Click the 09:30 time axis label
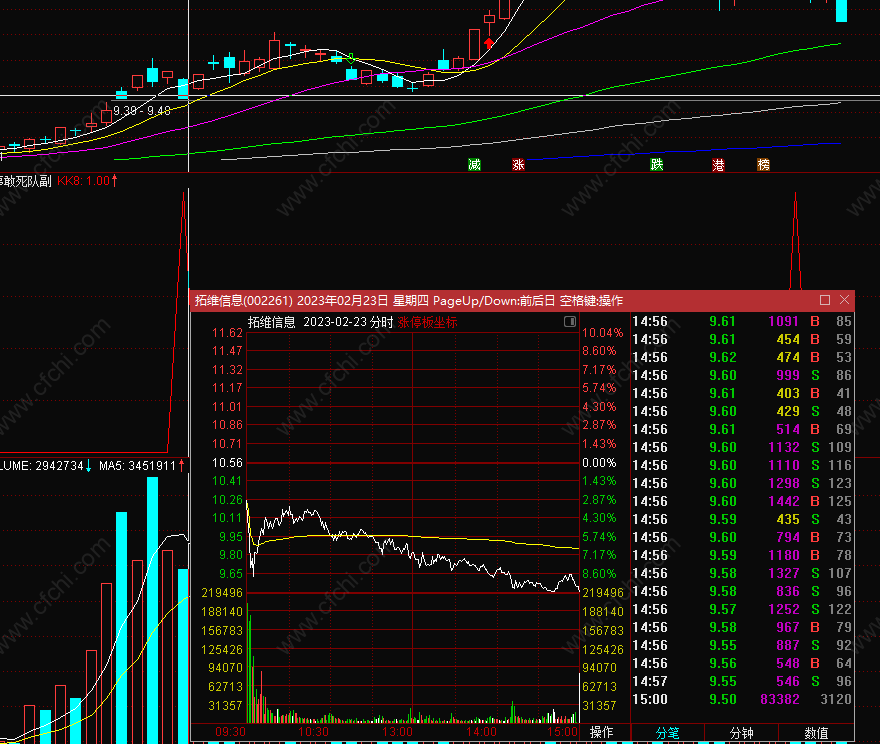Image resolution: width=880 pixels, height=744 pixels. (x=231, y=732)
